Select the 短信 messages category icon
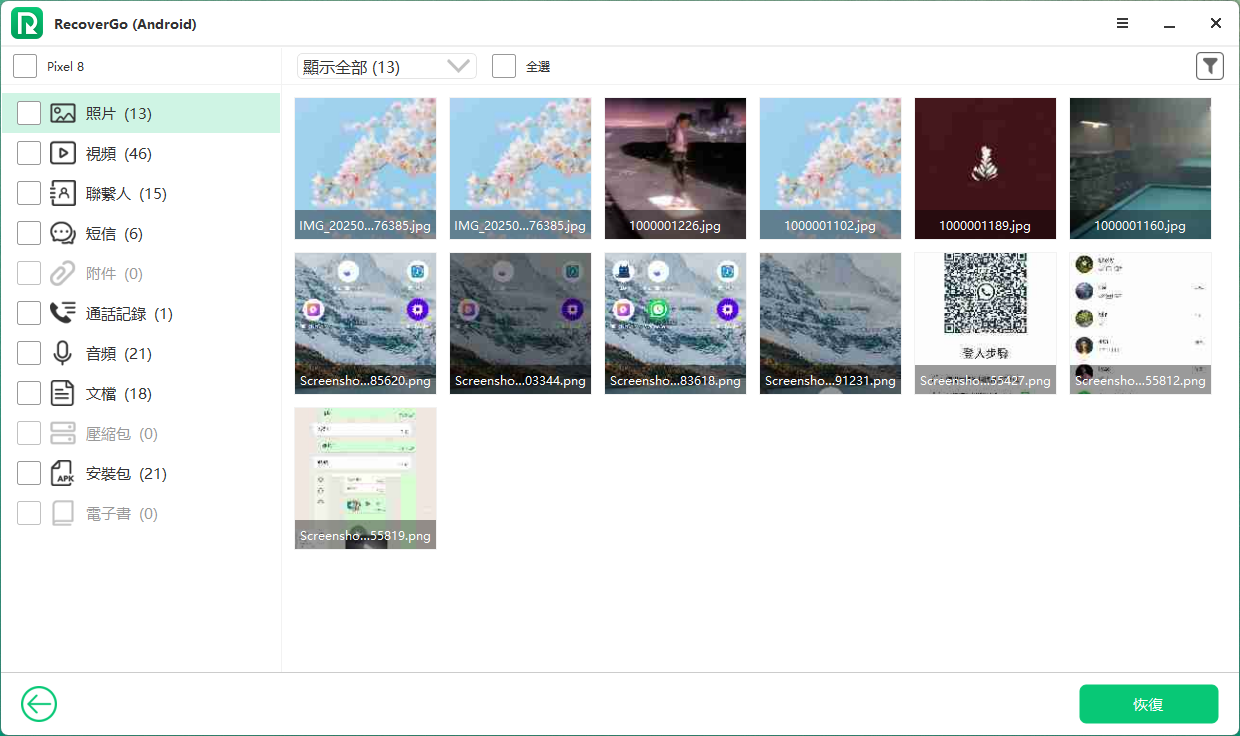1240x736 pixels. [63, 233]
